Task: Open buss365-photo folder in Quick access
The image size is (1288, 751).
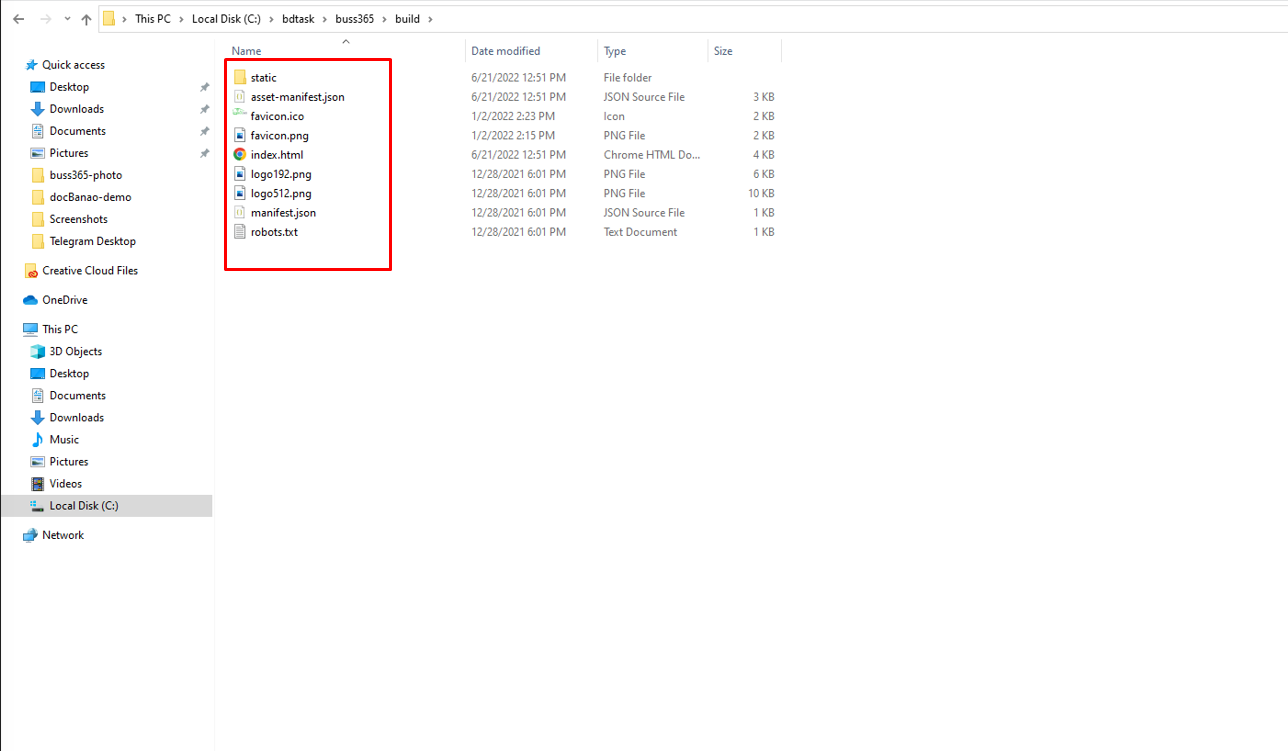Action: tap(85, 175)
